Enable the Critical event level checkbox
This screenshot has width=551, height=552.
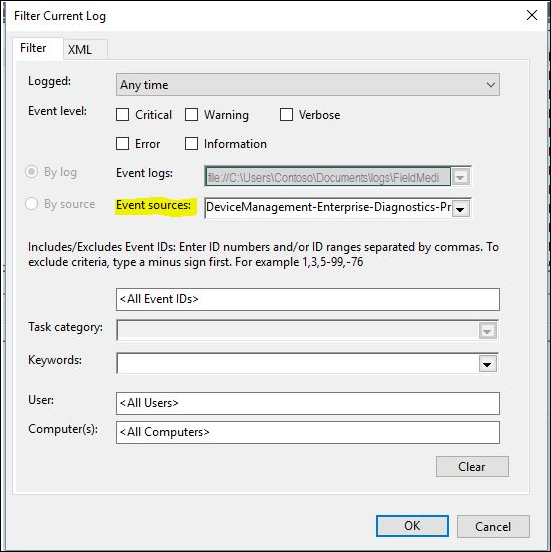[123, 115]
